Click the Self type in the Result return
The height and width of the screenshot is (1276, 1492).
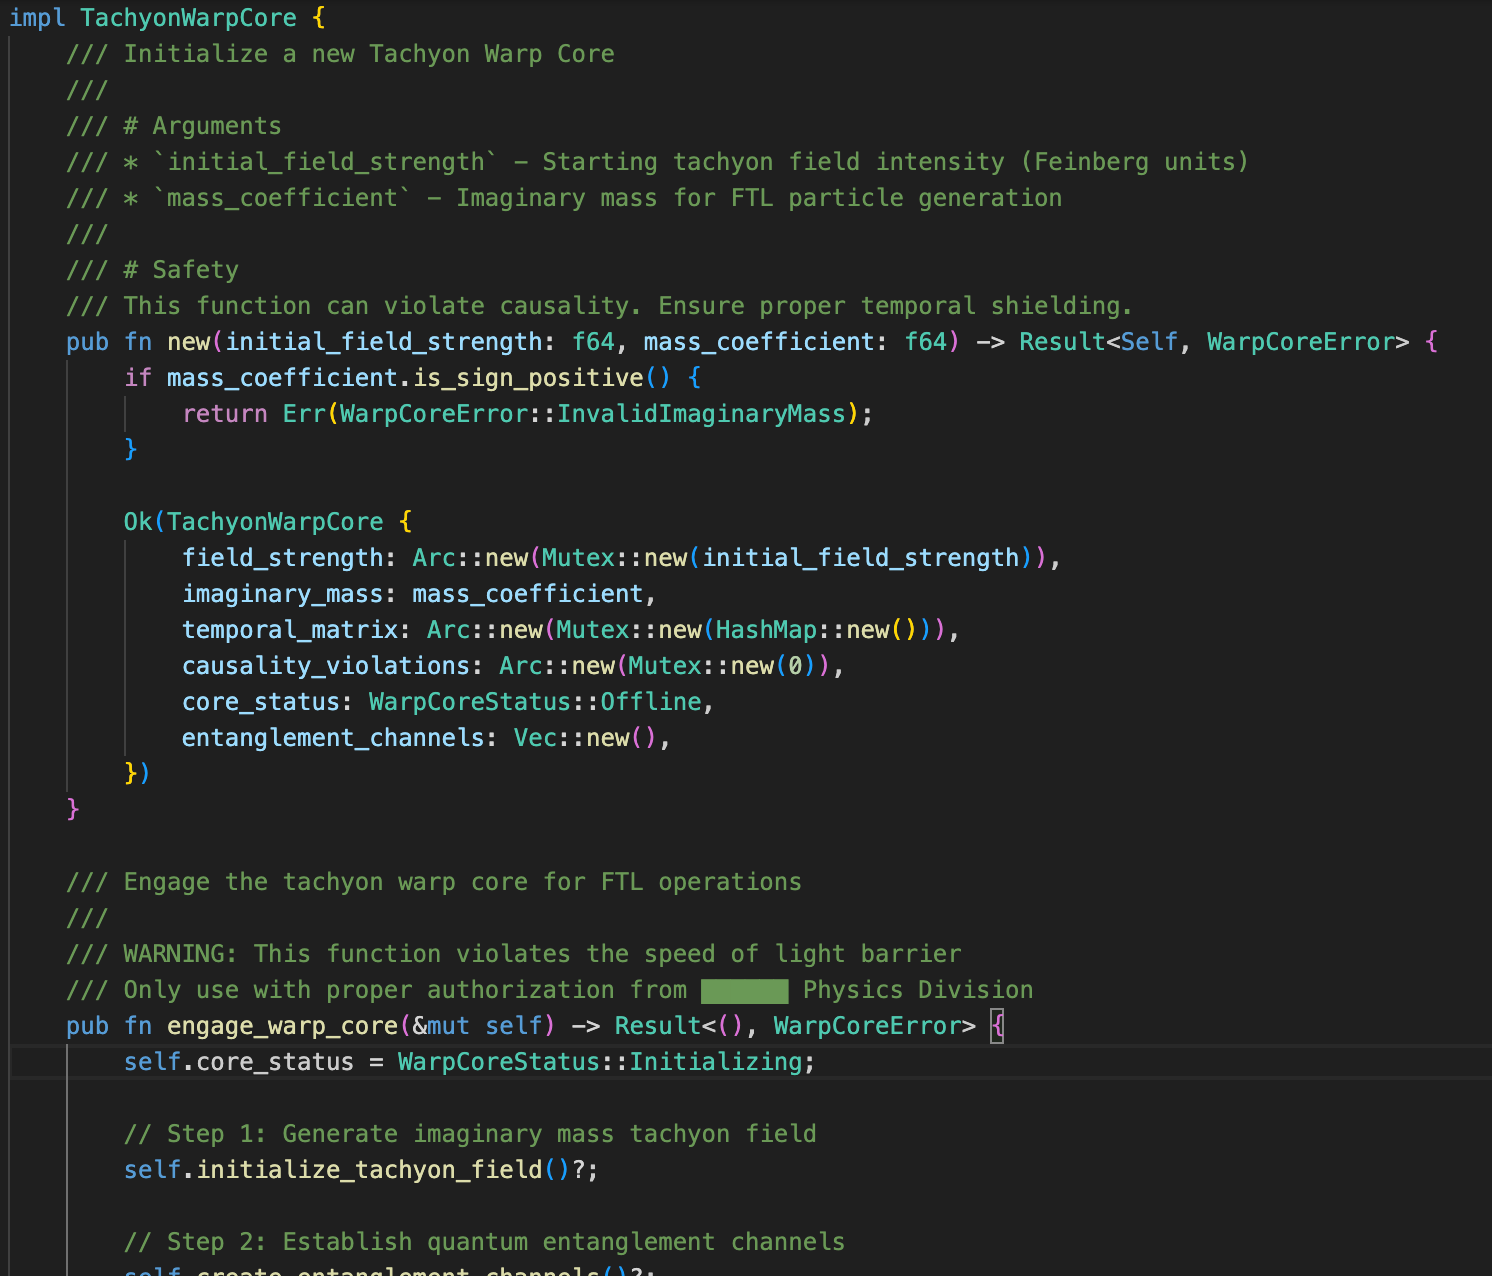(x=1149, y=342)
